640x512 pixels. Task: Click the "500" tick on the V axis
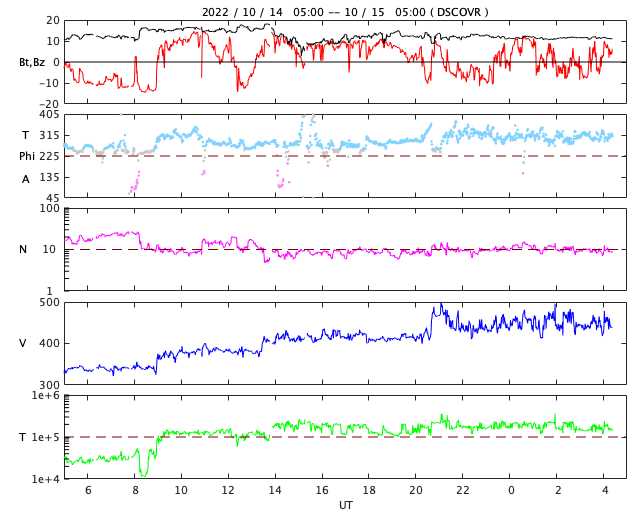pos(49,303)
